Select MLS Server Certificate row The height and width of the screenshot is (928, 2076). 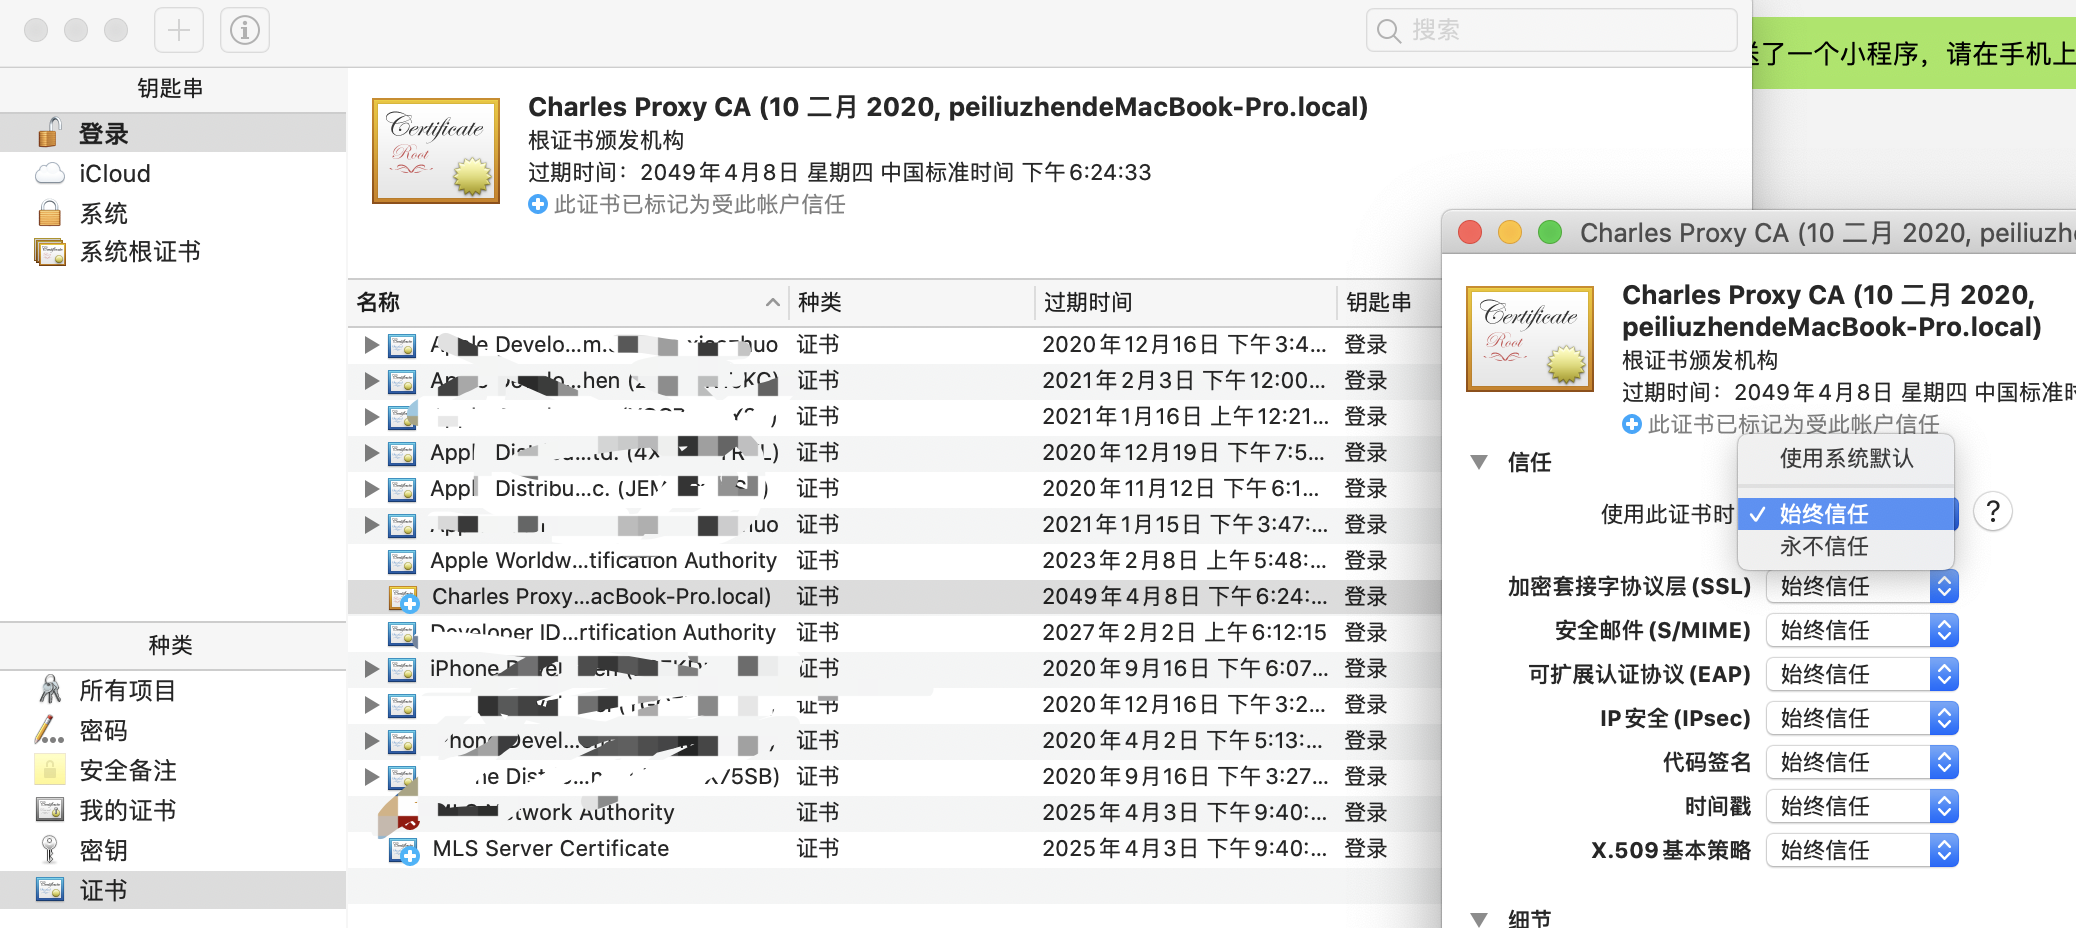[894, 849]
